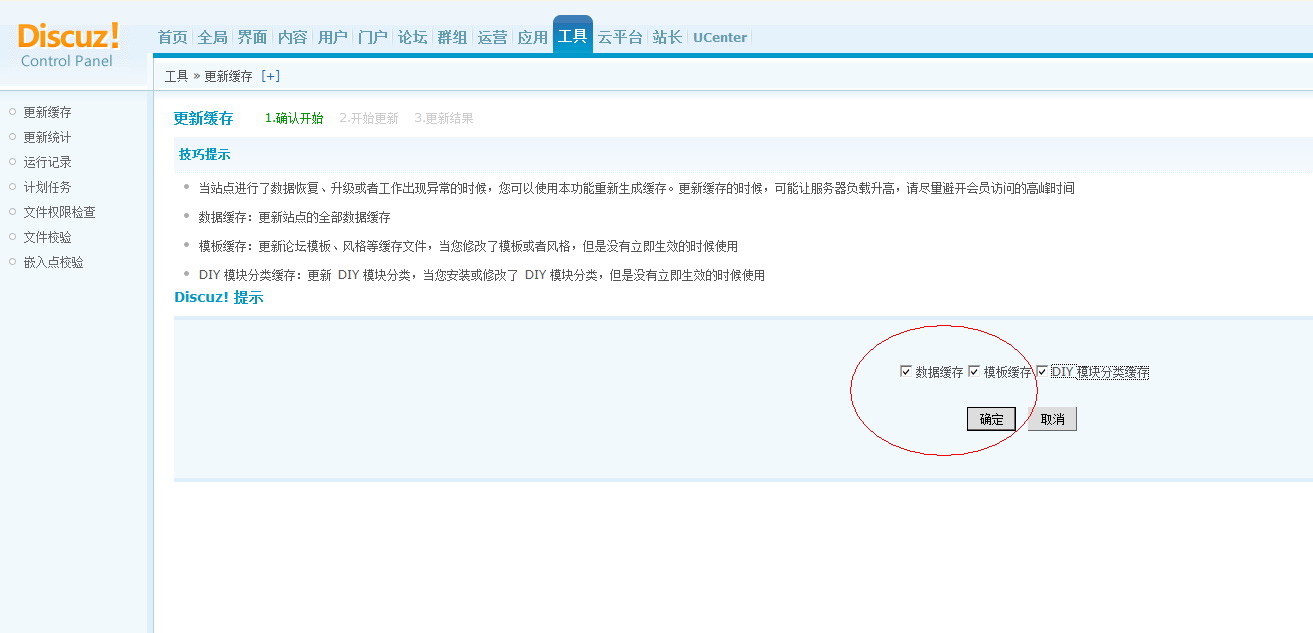Click the 2.开始更新 step label
The height and width of the screenshot is (633, 1313).
[369, 118]
